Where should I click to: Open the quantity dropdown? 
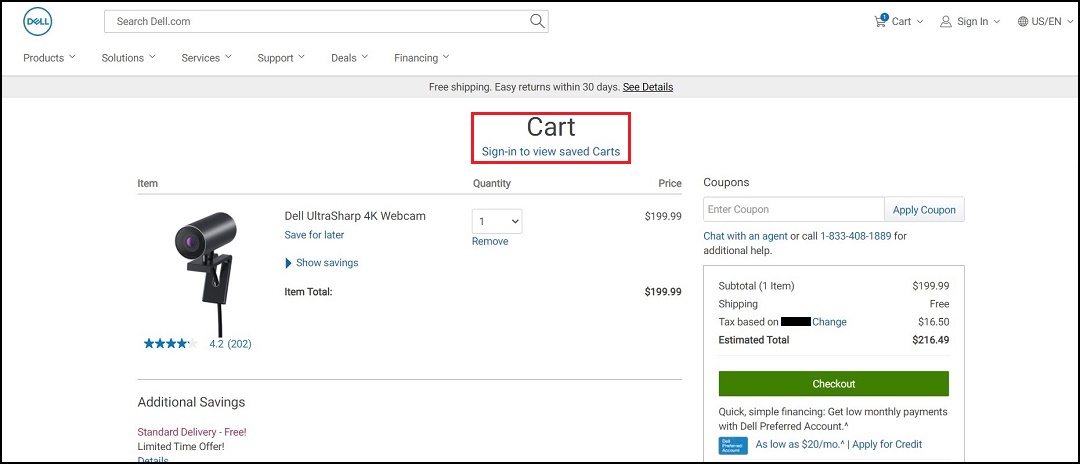point(497,222)
